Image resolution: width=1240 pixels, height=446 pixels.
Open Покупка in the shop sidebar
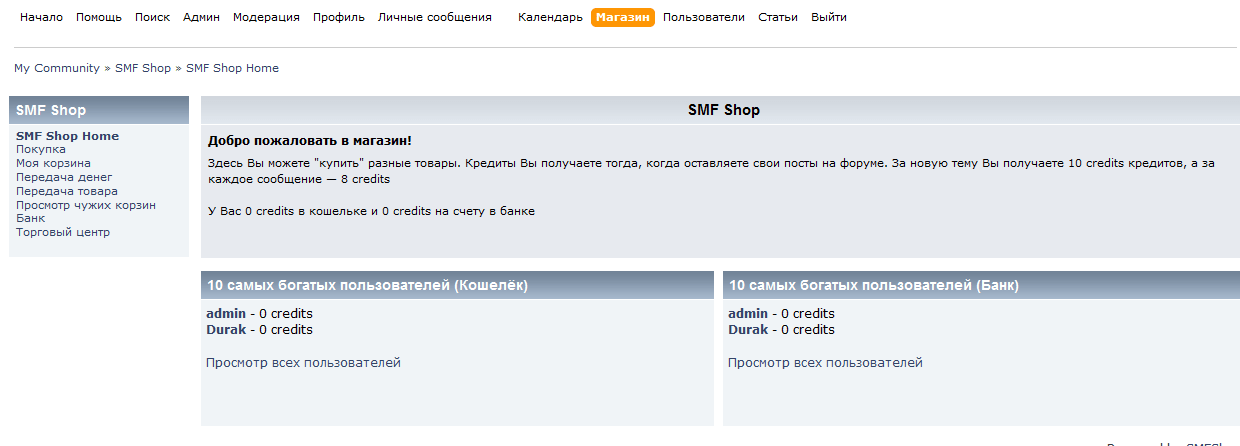point(40,149)
